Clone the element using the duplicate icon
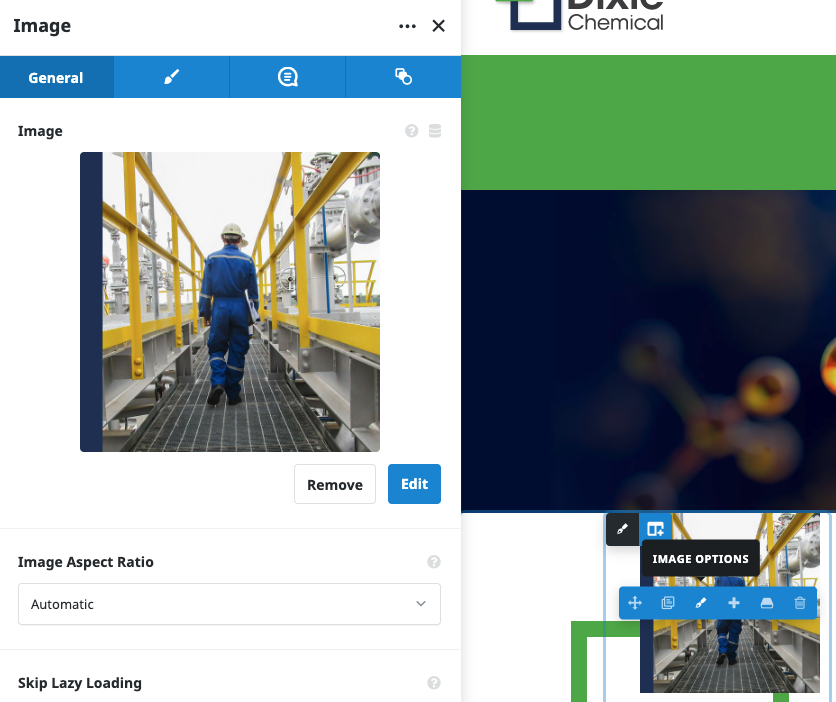This screenshot has width=836, height=702. coord(668,603)
